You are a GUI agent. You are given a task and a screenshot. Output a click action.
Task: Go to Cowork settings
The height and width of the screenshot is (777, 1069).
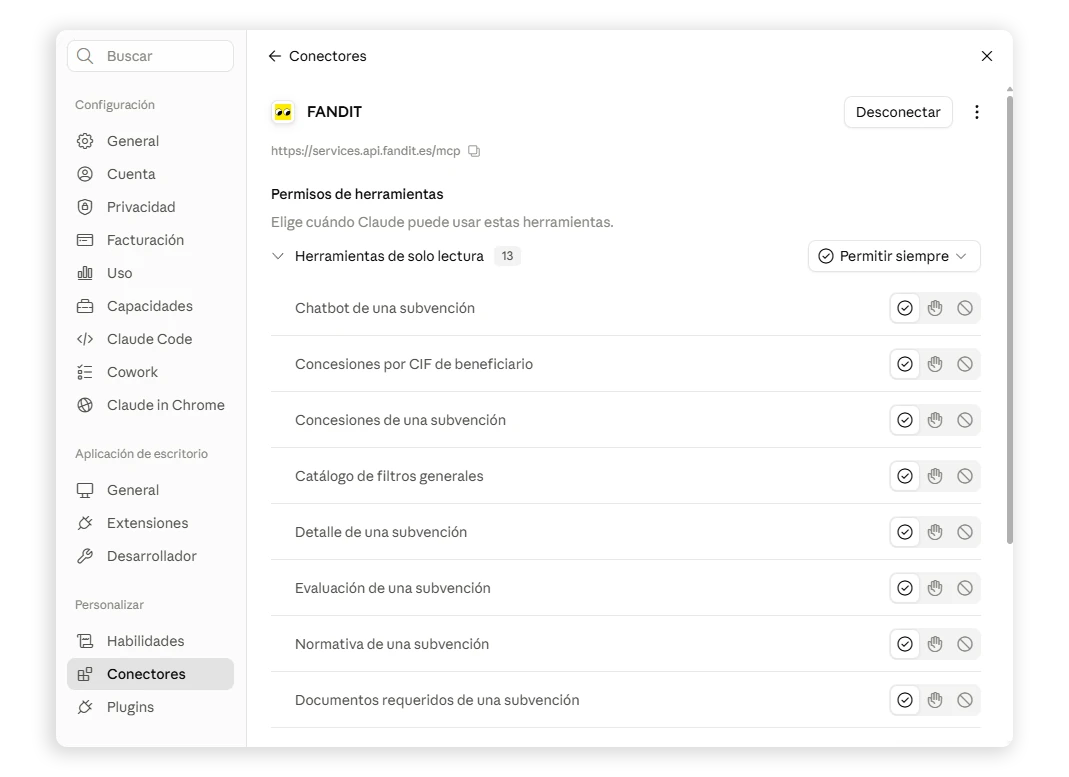(x=150, y=372)
